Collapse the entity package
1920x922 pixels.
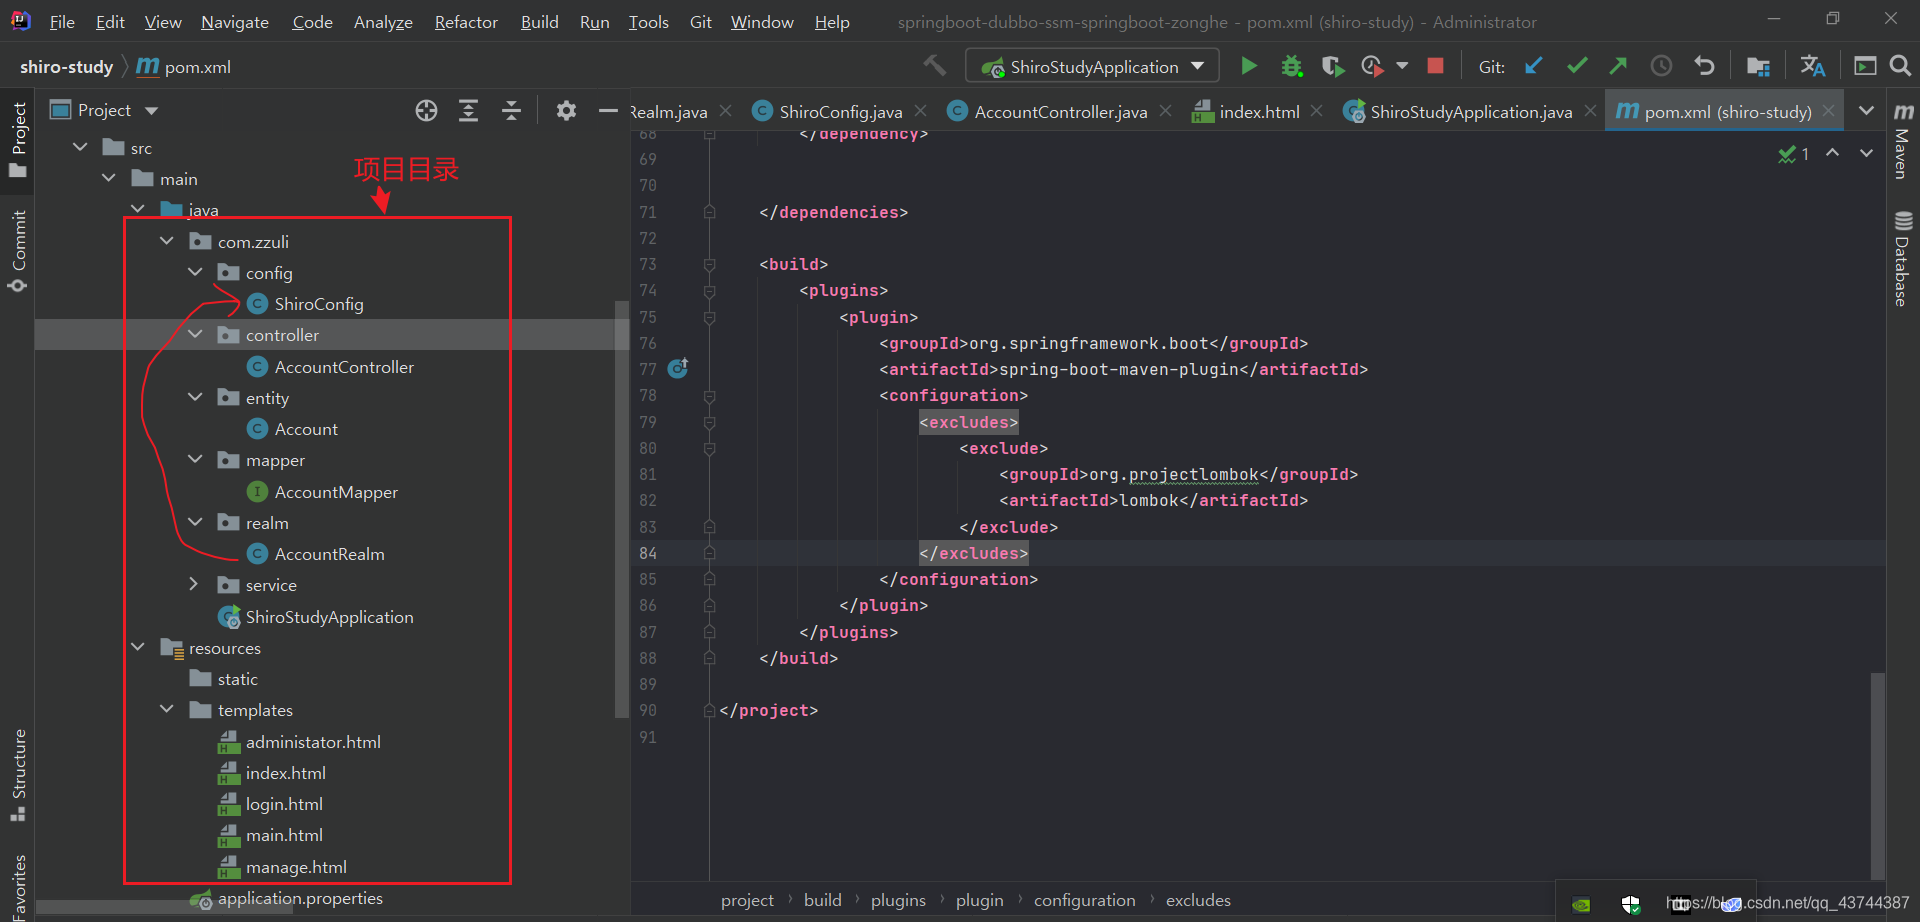point(195,397)
